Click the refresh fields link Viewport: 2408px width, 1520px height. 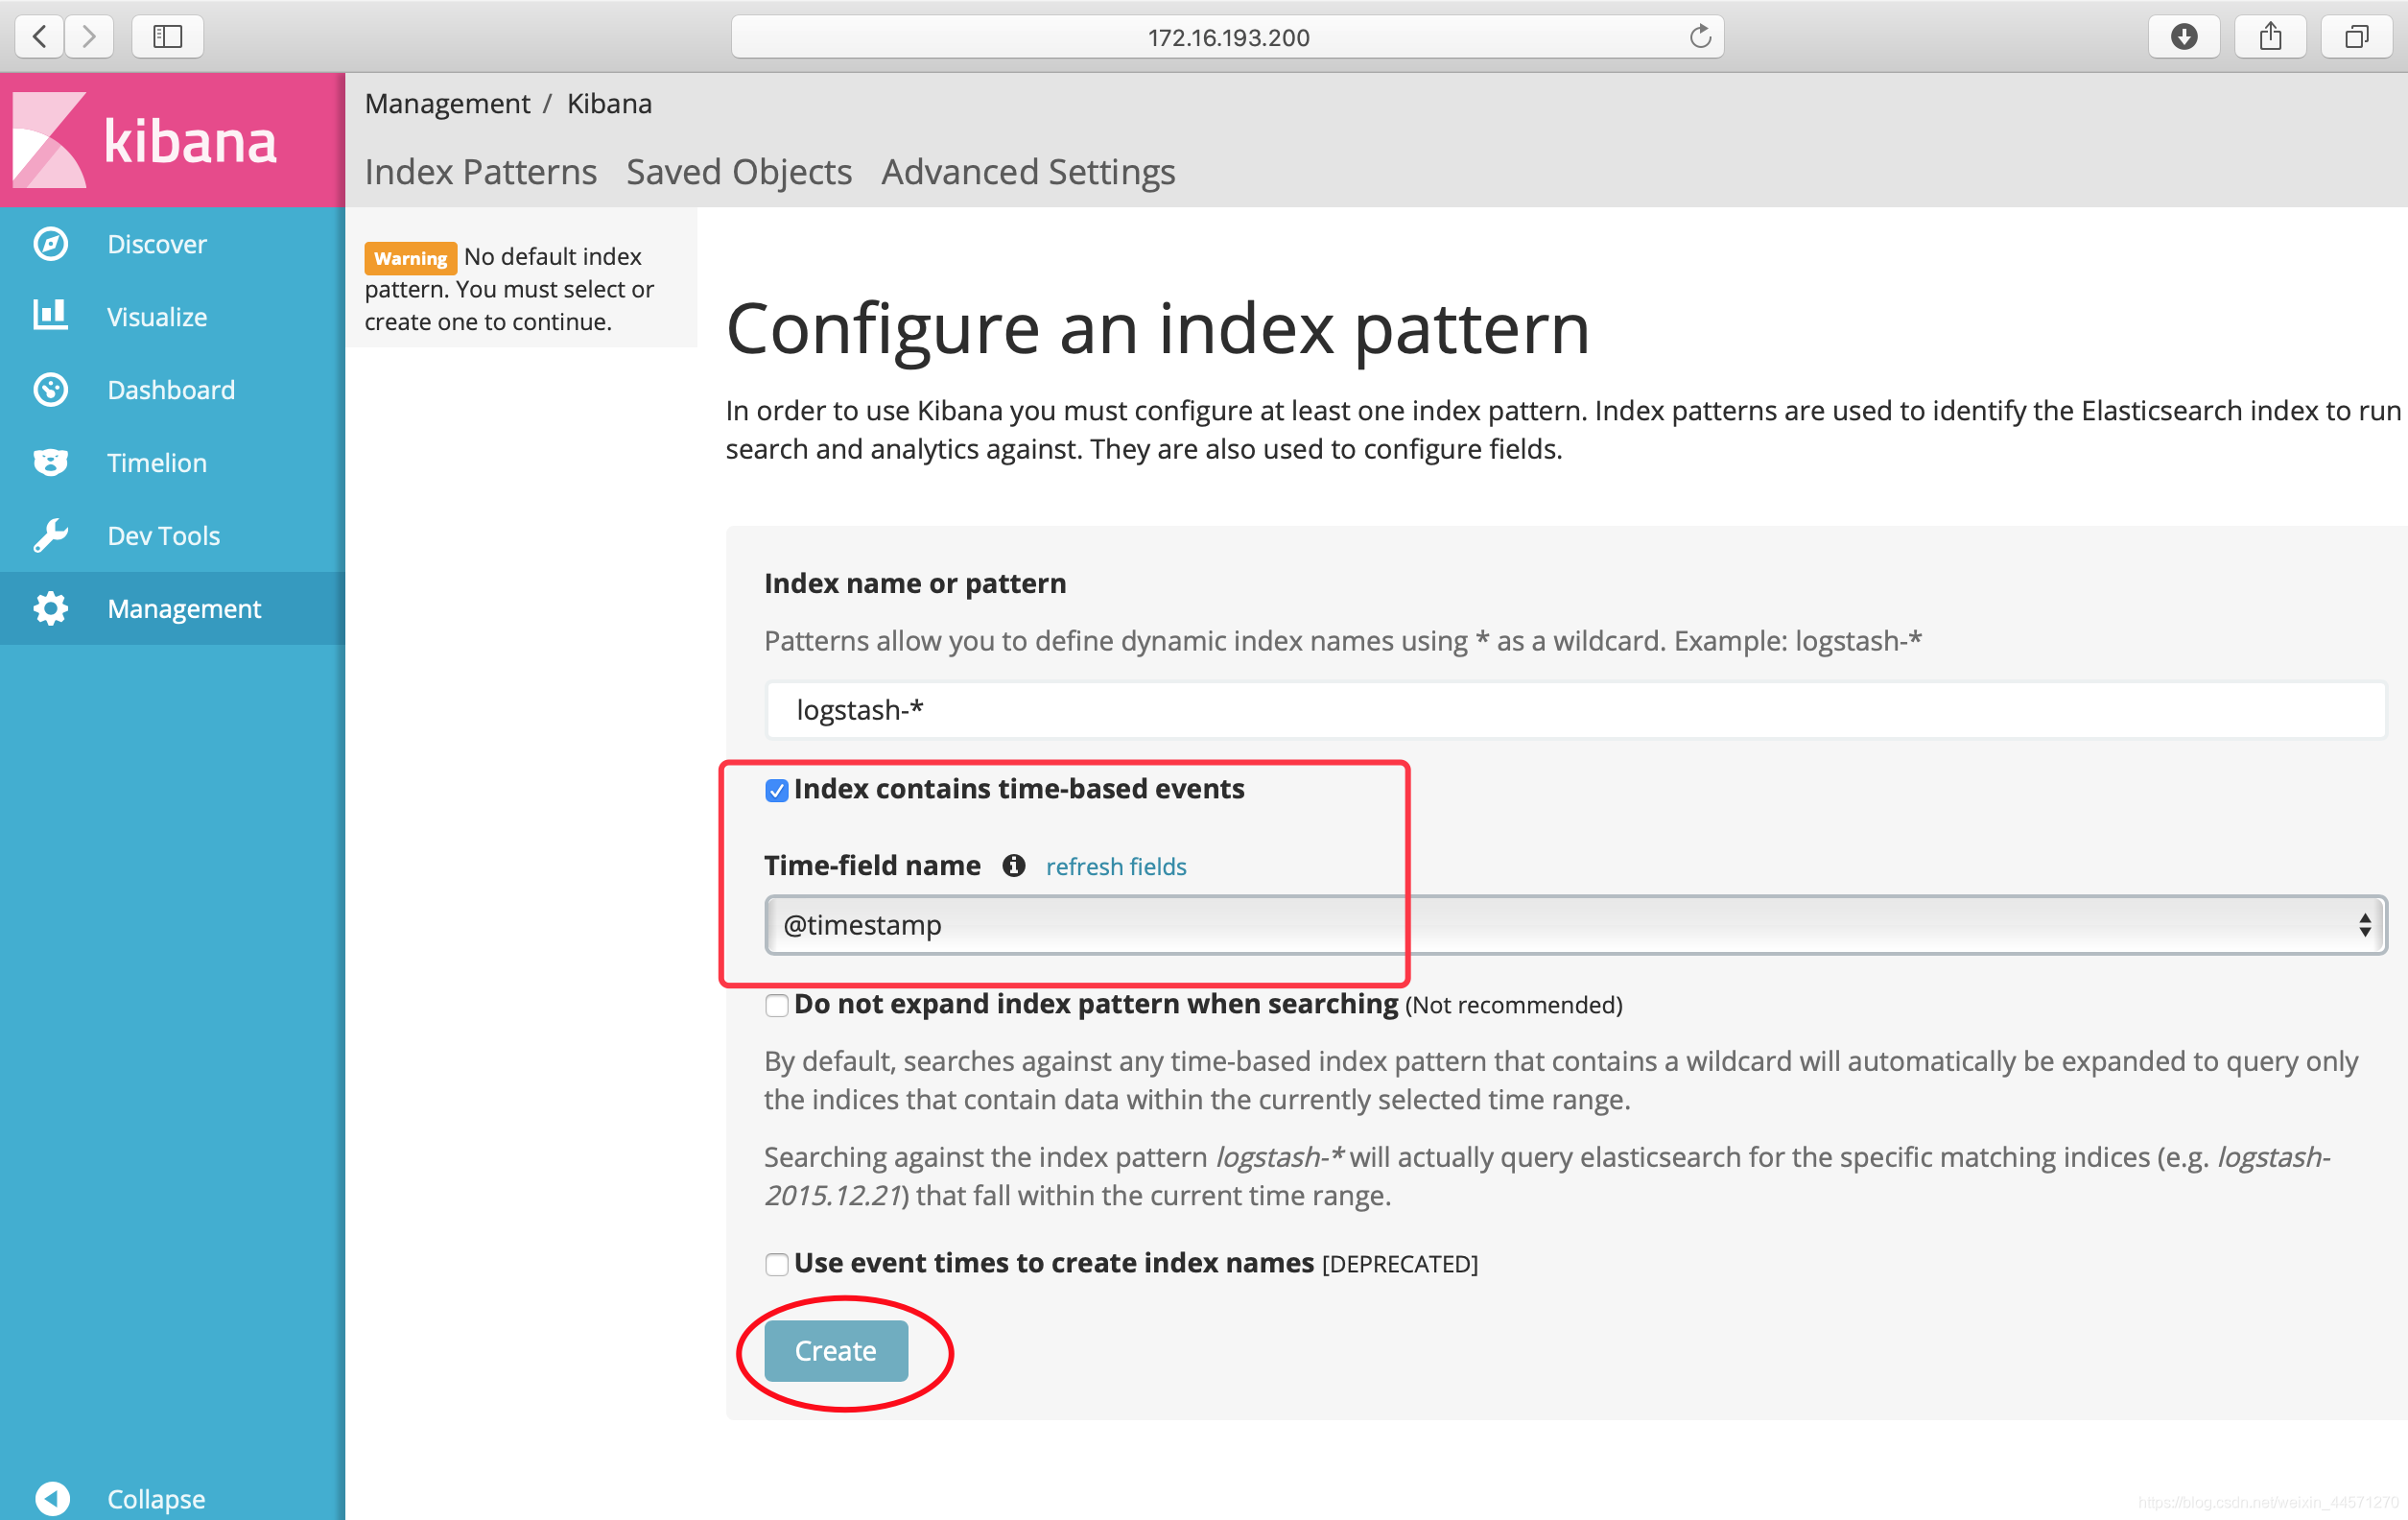click(1115, 865)
